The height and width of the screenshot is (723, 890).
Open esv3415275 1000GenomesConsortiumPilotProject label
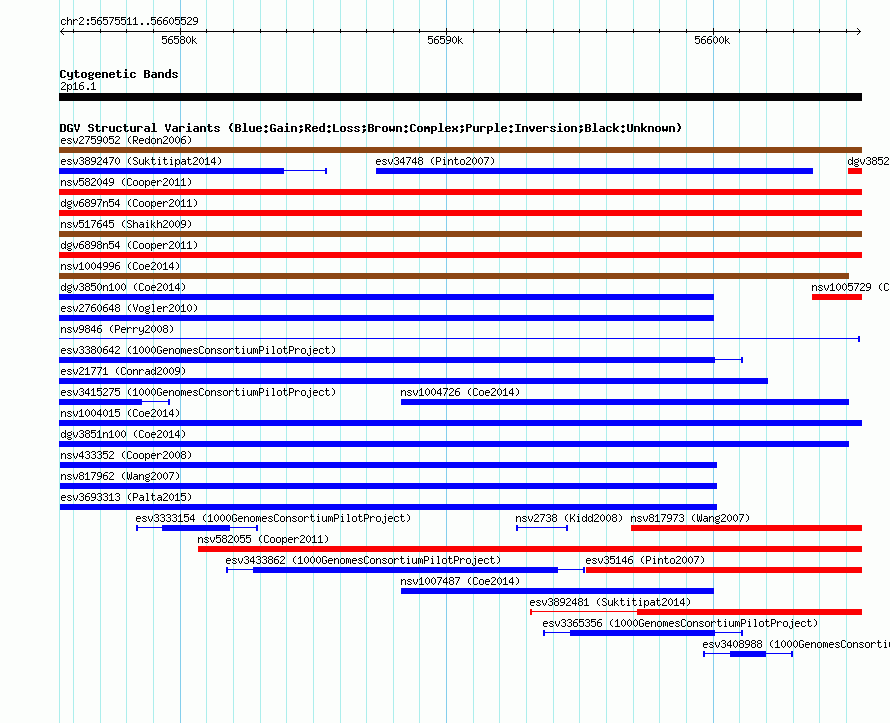pos(198,392)
